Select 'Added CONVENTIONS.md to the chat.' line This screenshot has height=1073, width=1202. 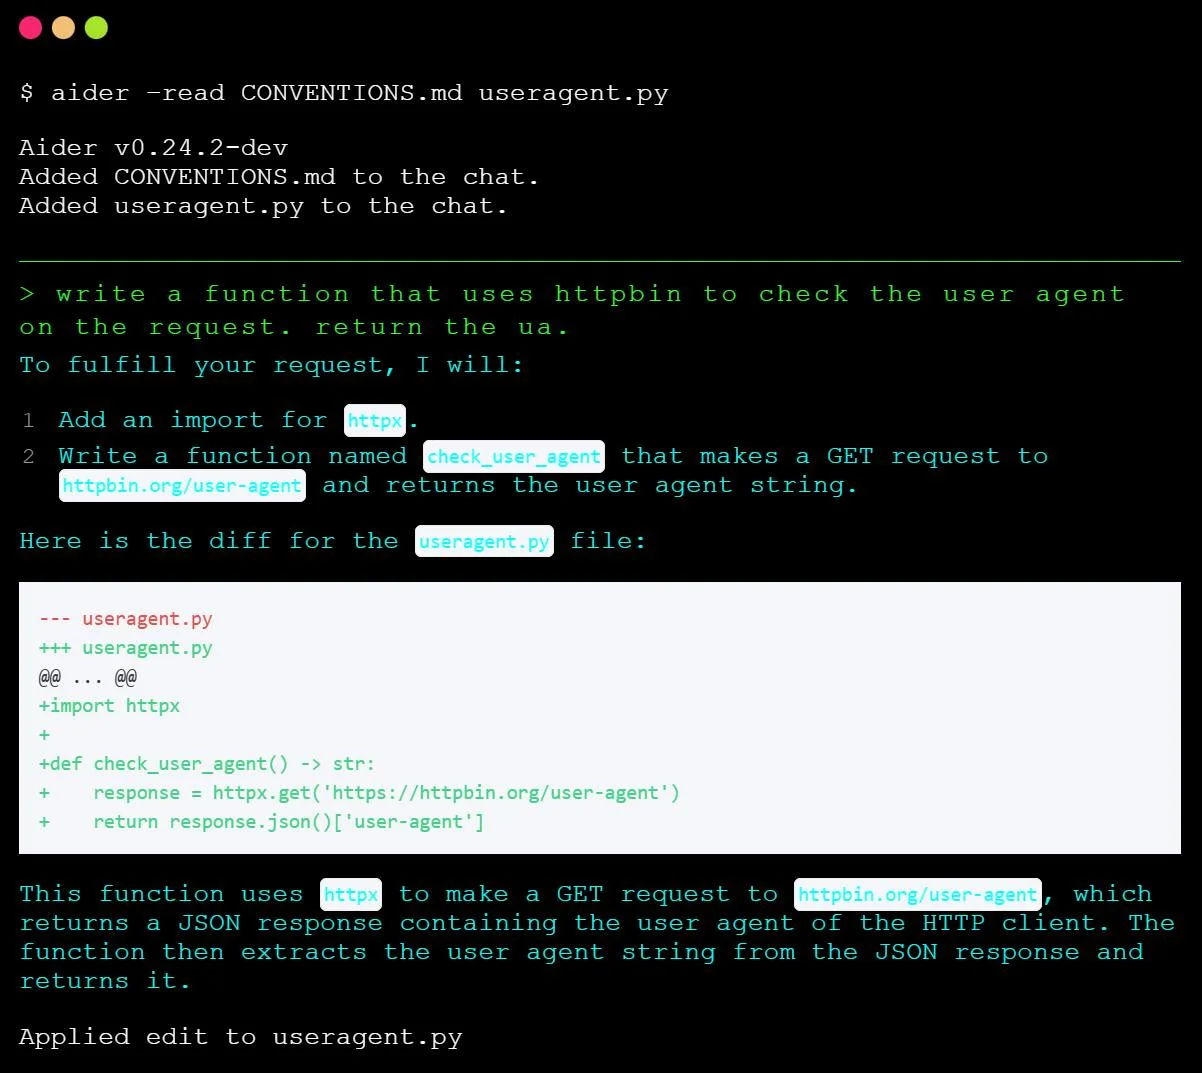point(279,177)
